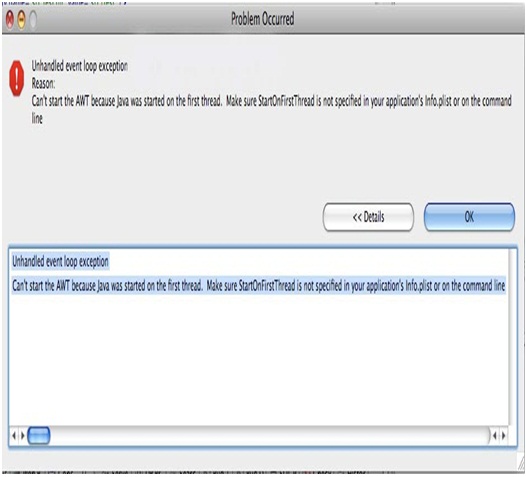Collapse details using the << Details button
Viewport: 526px width, 477px height.
[x=368, y=217]
